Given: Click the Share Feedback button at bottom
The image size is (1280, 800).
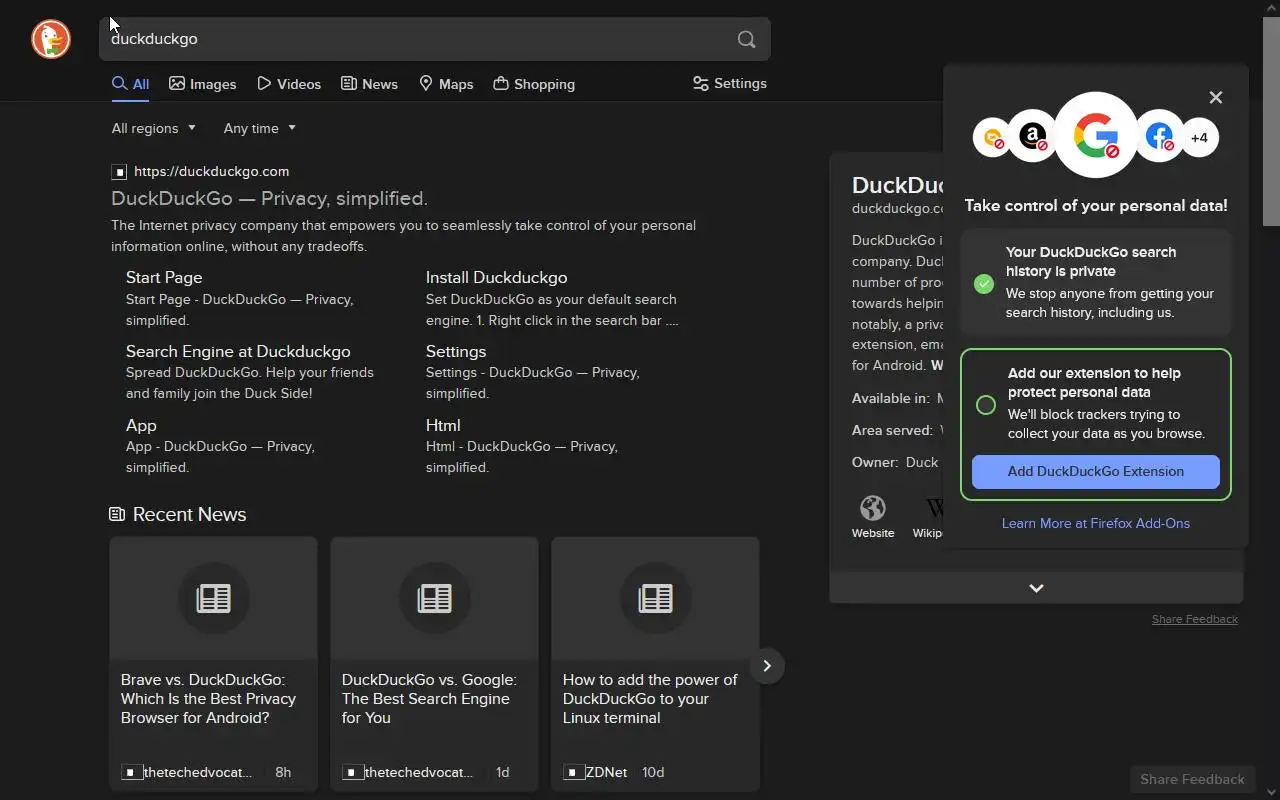Looking at the screenshot, I should (1192, 779).
